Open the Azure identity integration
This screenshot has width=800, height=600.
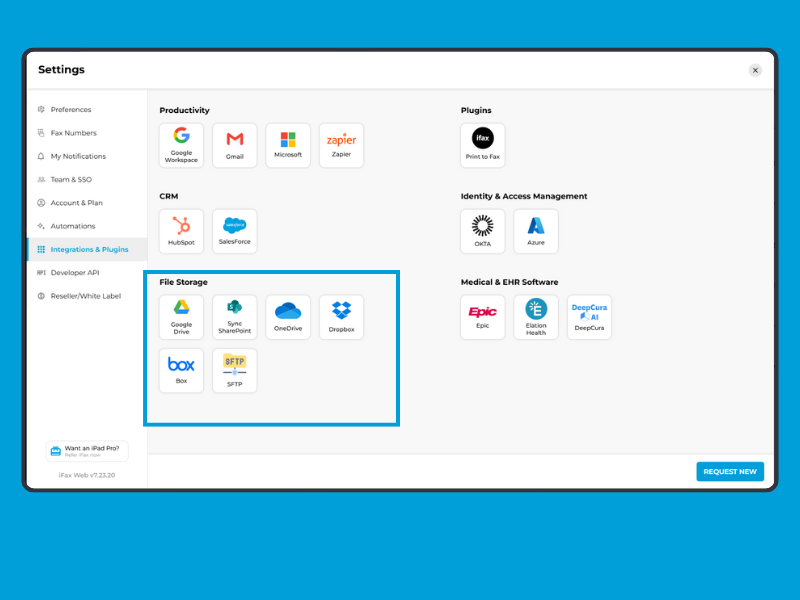point(536,231)
